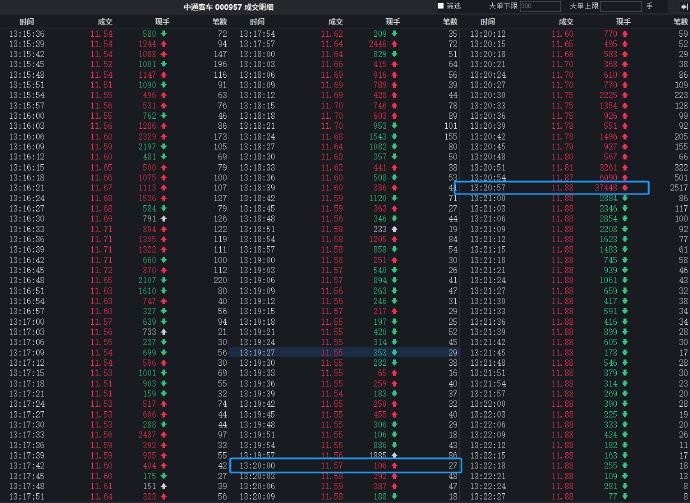Select the 13:21:45 trade time
The width and height of the screenshot is (690, 503).
[488, 352]
